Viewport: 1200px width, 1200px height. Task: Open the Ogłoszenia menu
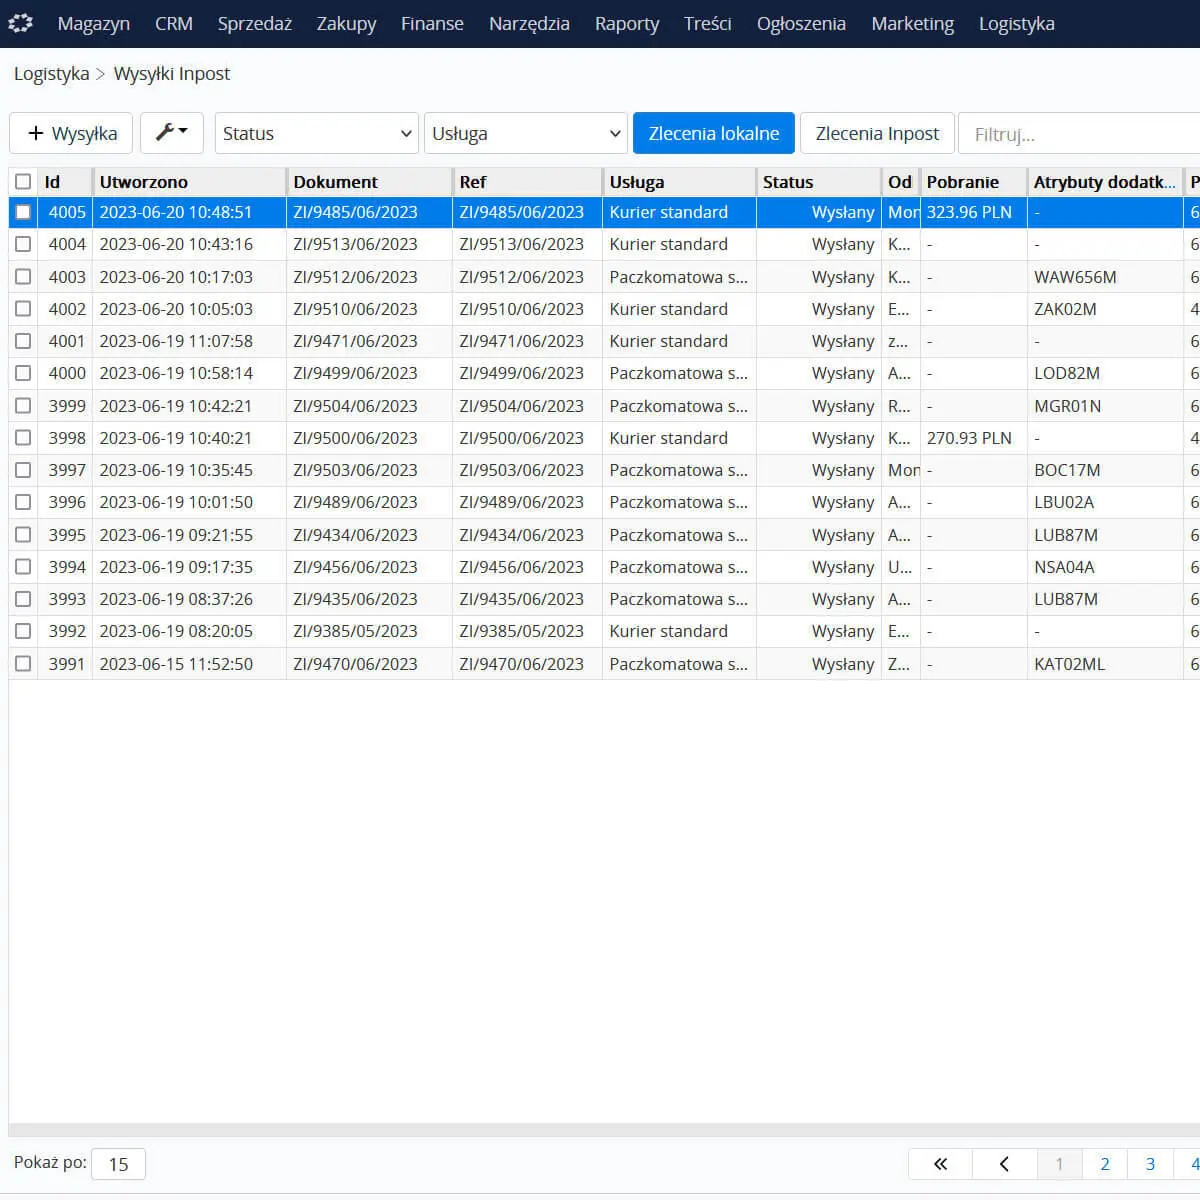[801, 23]
